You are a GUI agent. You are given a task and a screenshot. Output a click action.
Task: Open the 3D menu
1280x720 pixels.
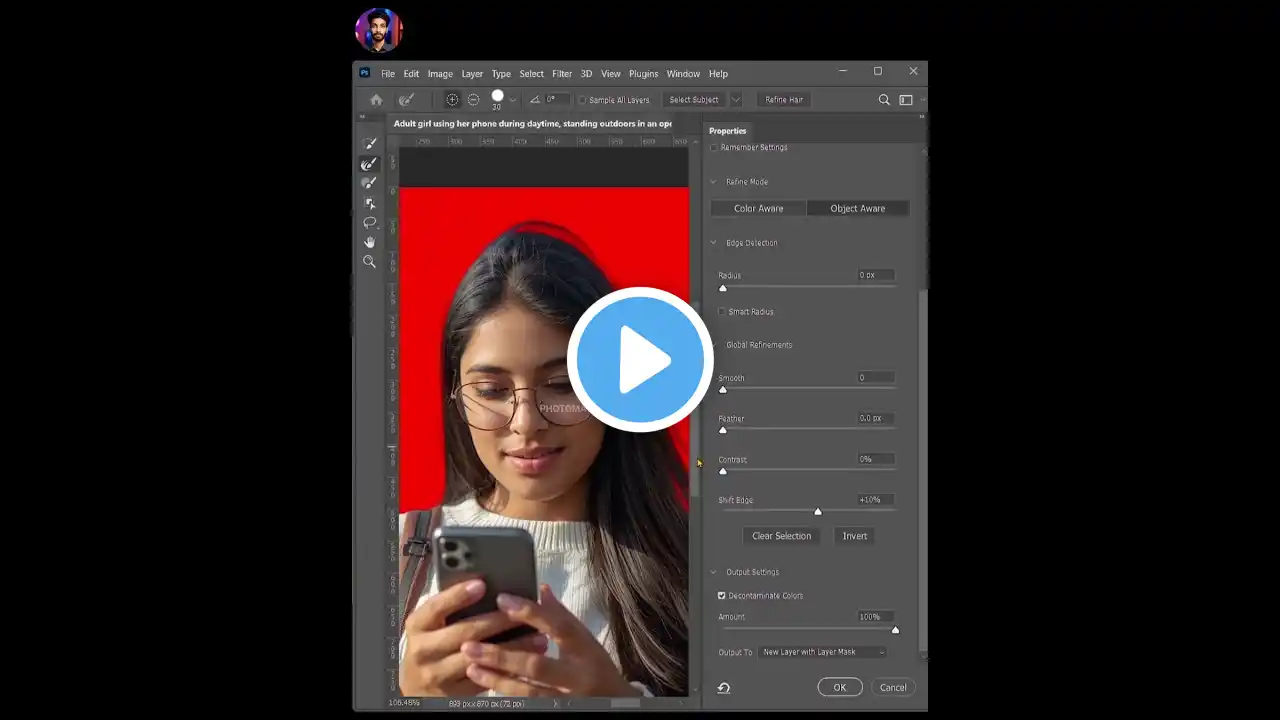tap(586, 74)
